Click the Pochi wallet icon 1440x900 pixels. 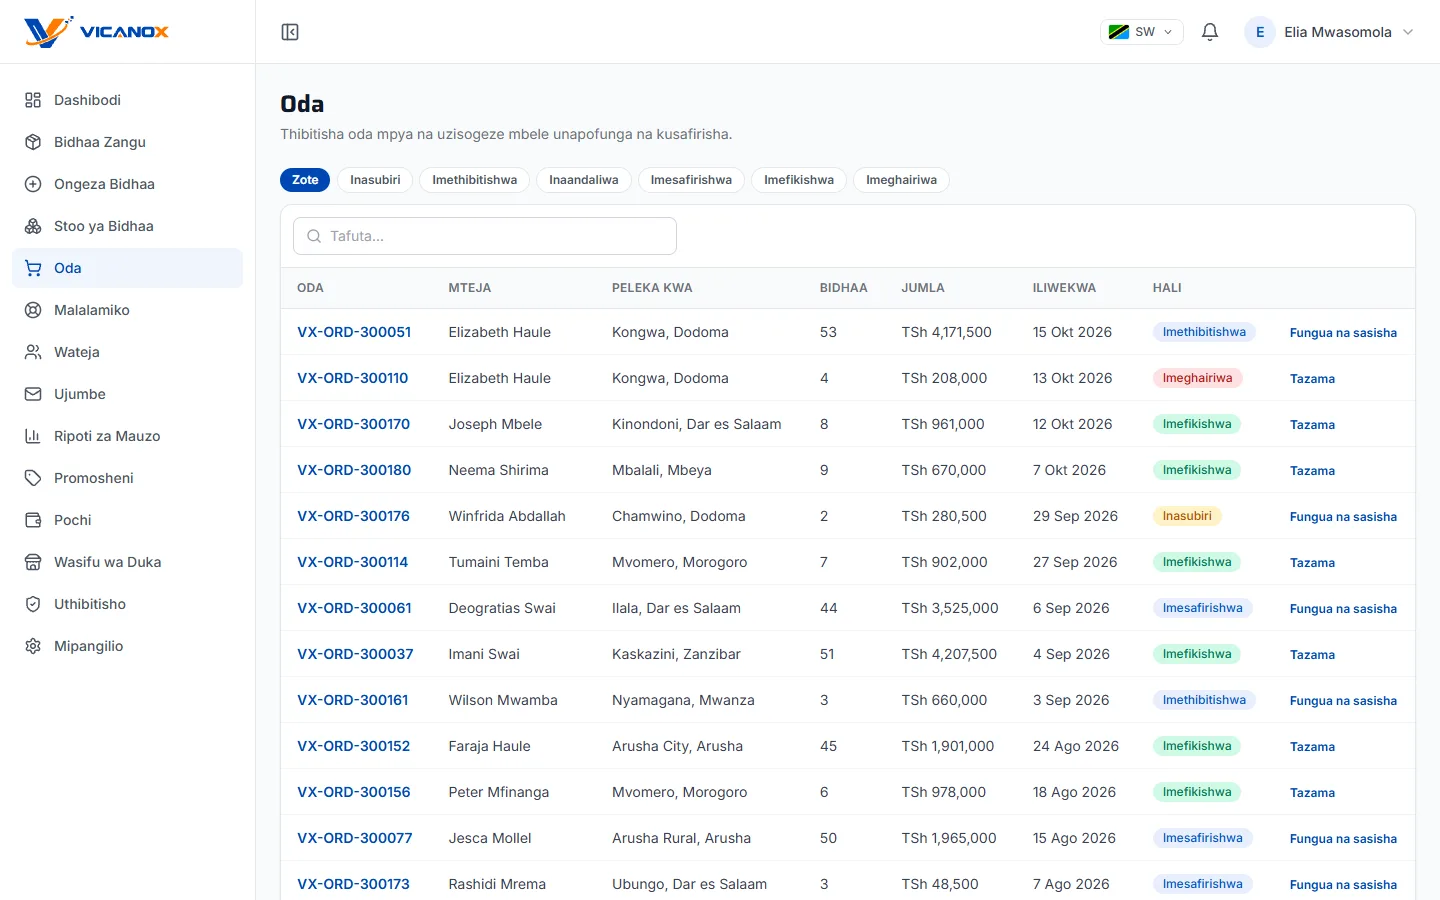pyautogui.click(x=33, y=520)
